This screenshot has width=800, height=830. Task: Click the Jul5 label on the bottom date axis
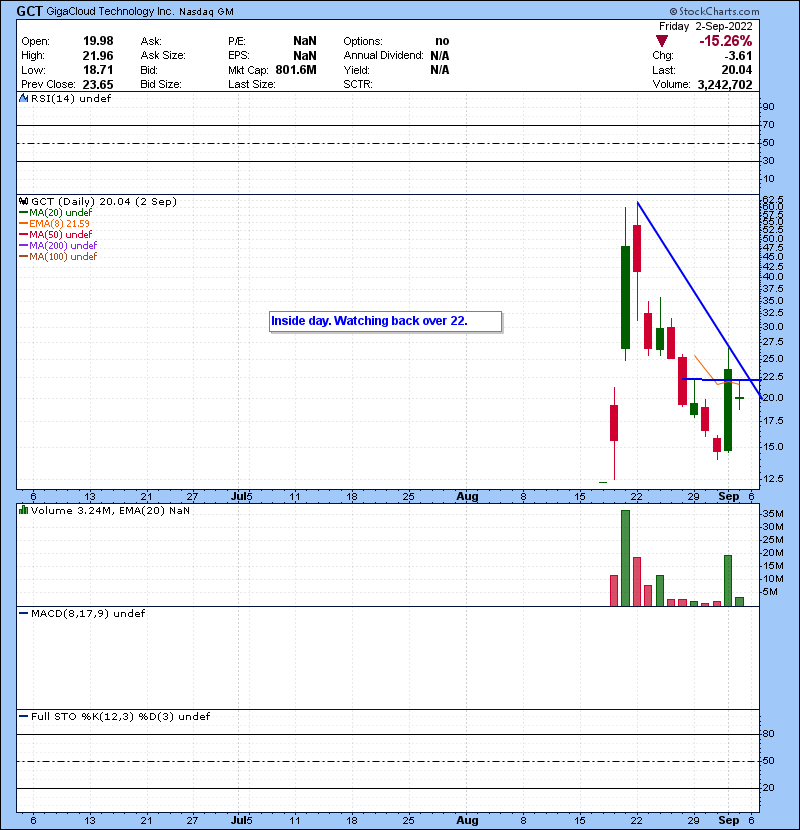[x=242, y=820]
